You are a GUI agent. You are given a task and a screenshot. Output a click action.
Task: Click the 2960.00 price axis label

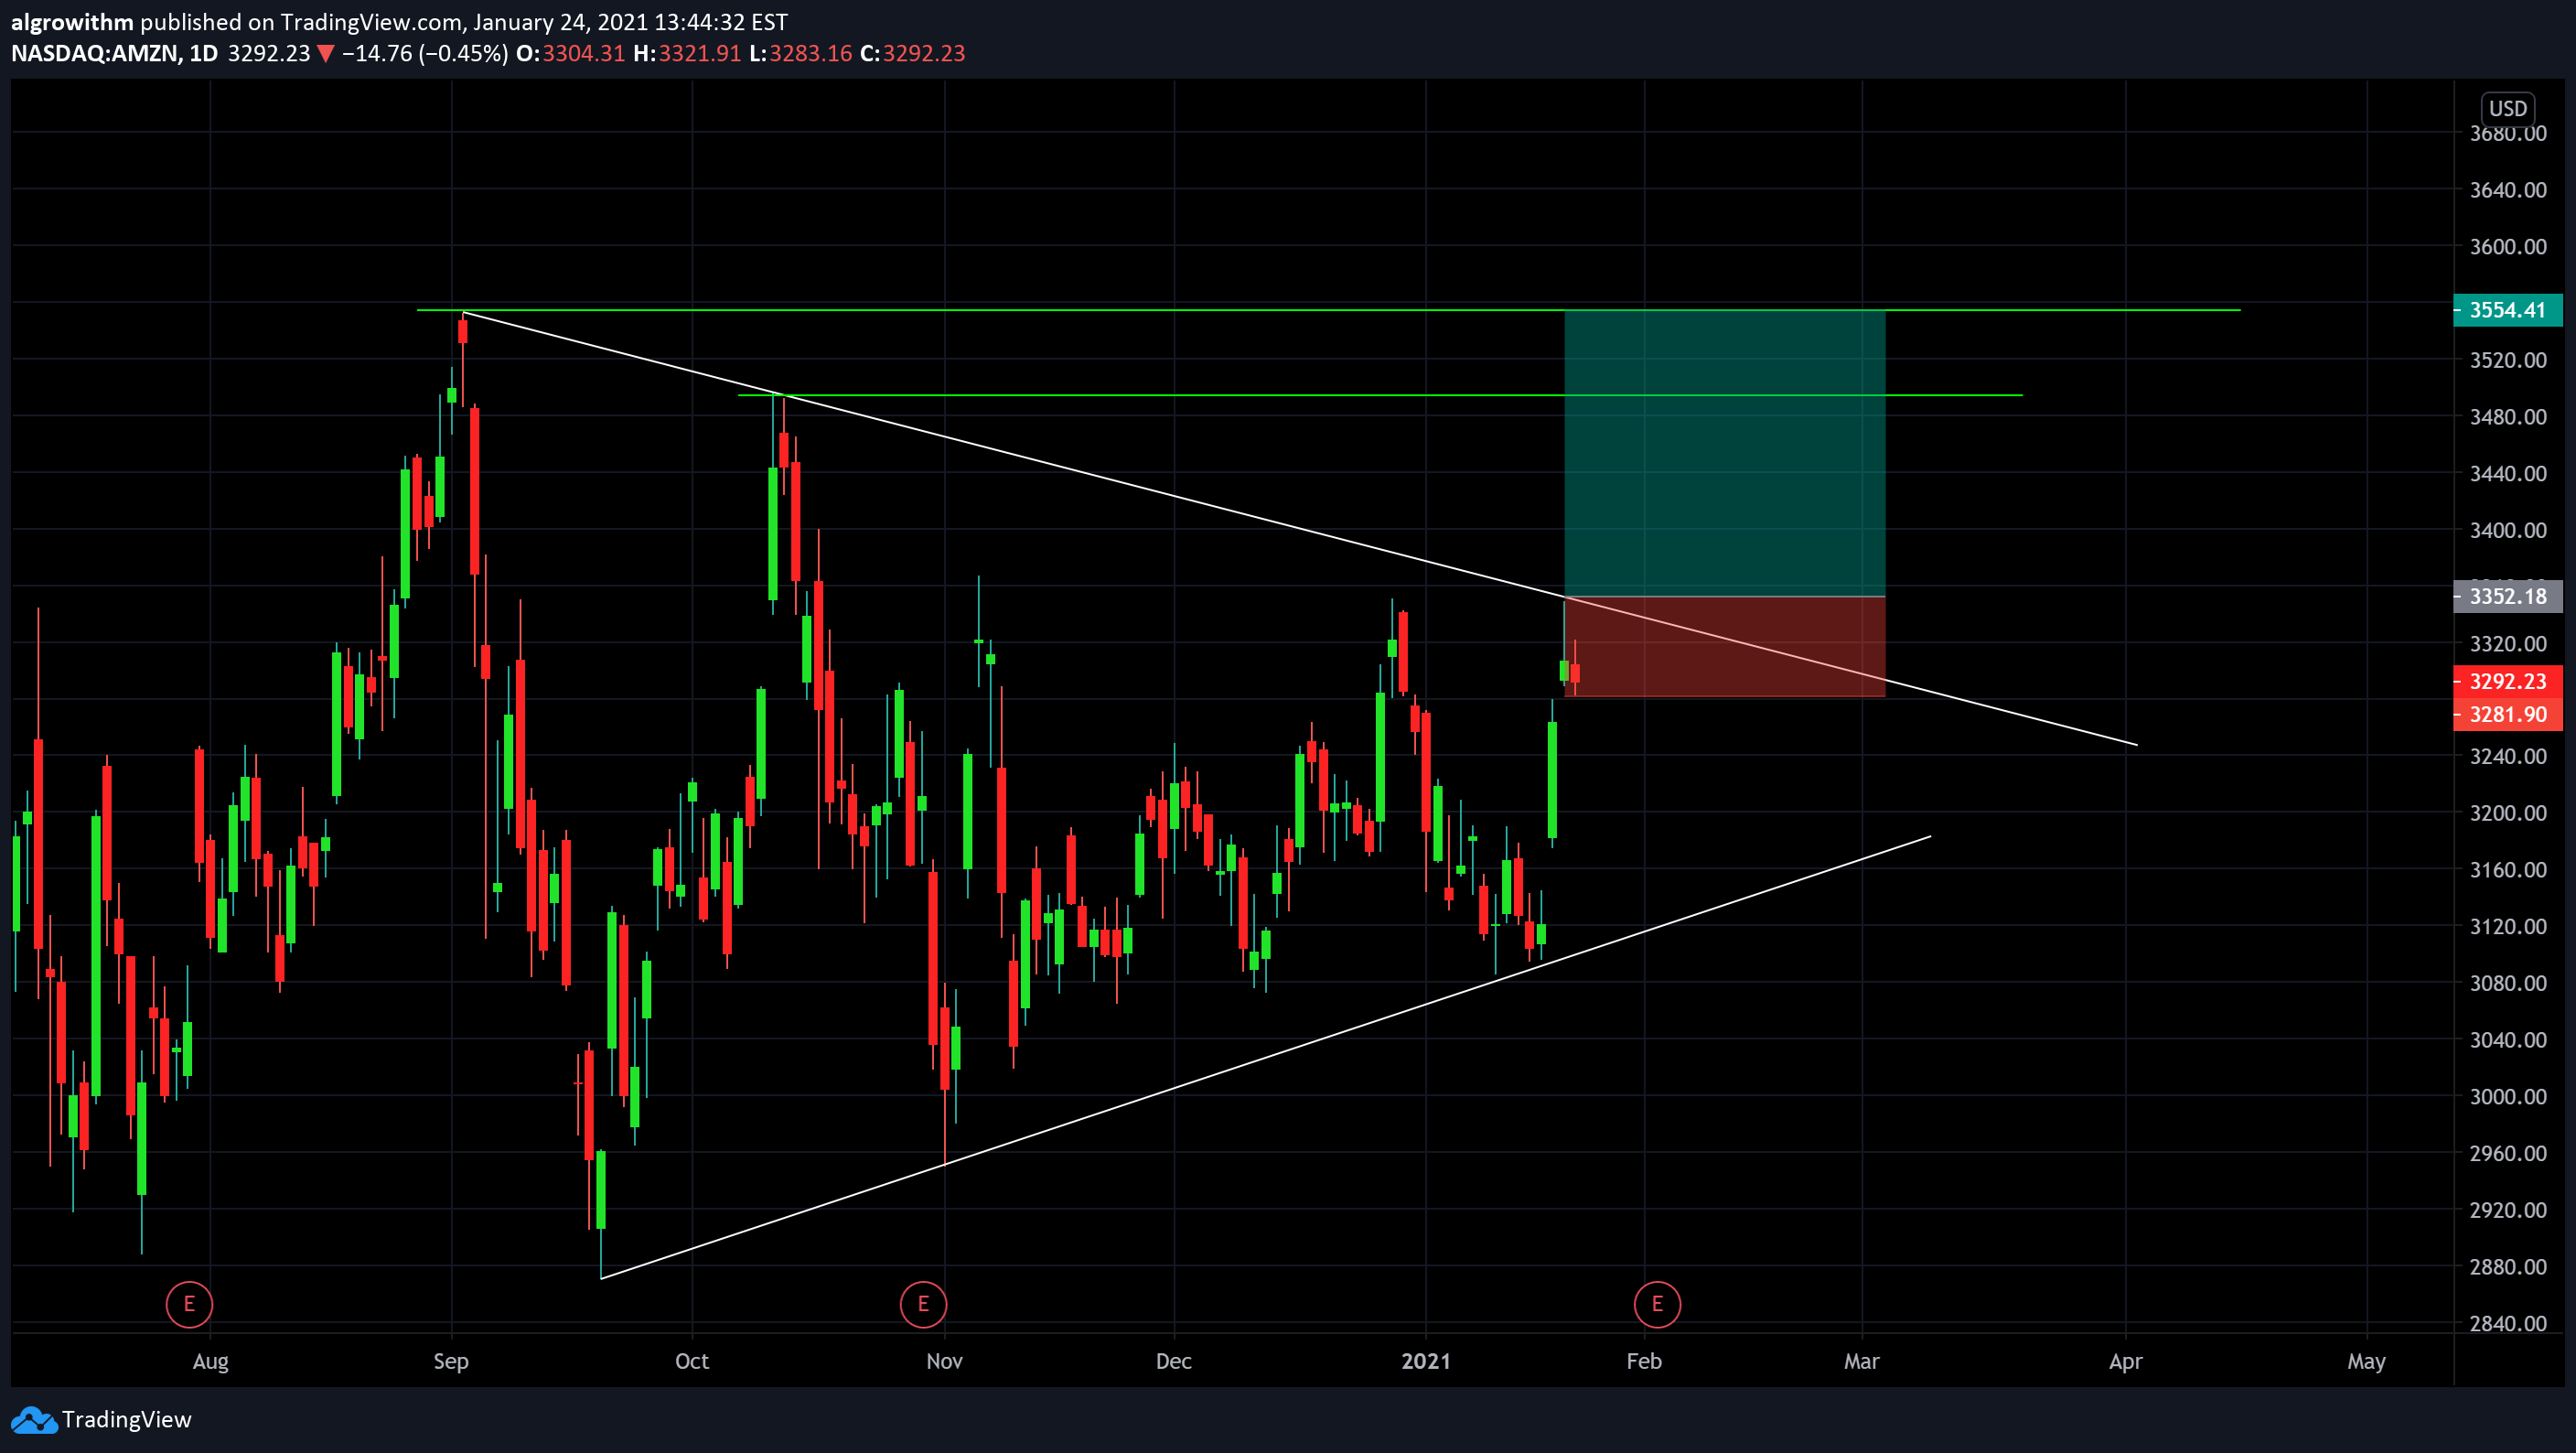pyautogui.click(x=2508, y=1153)
